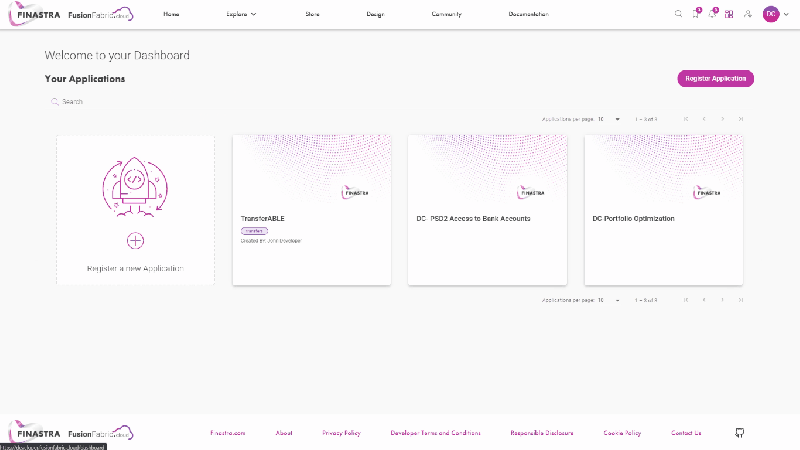
Task: Click the search magnifier icon in header
Action: [x=678, y=14]
